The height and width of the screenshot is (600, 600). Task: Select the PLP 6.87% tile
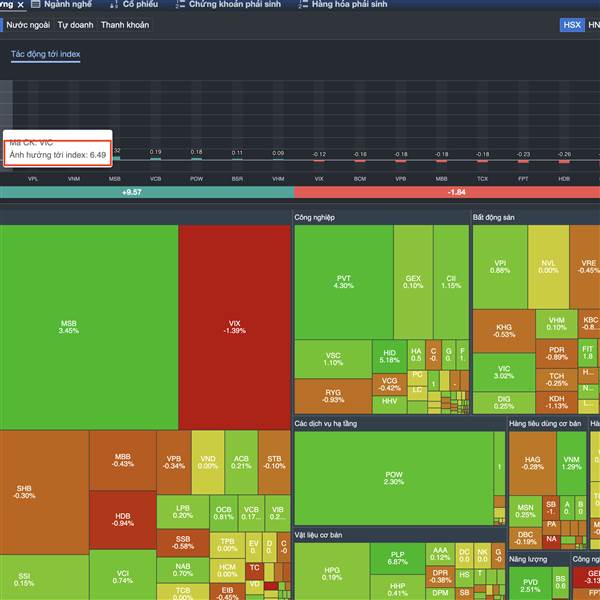[398, 558]
